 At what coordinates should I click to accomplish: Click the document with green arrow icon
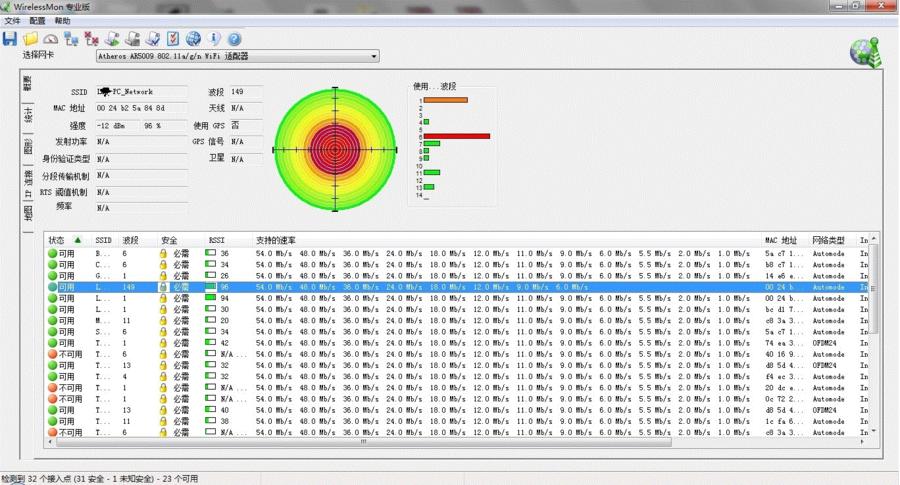point(112,39)
